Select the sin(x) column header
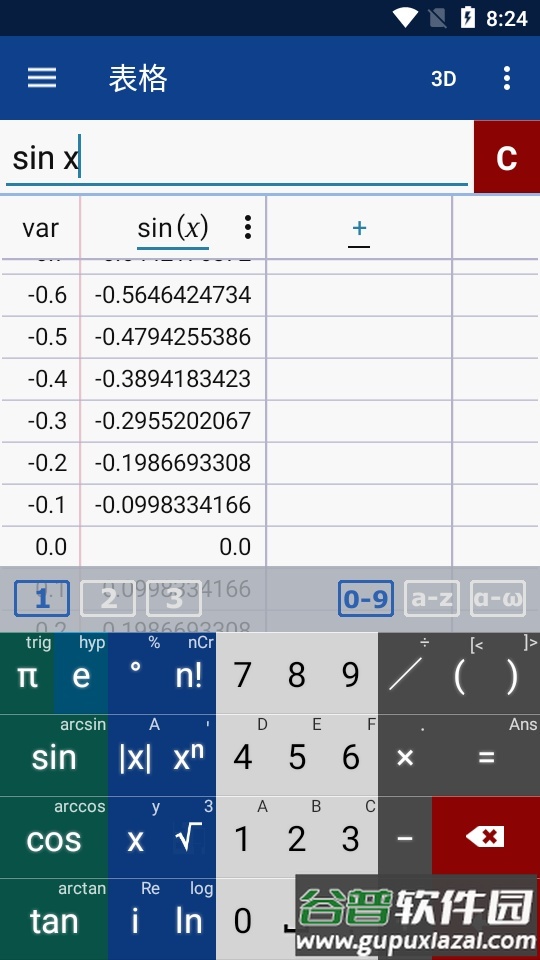Viewport: 540px width, 960px height. coord(173,228)
